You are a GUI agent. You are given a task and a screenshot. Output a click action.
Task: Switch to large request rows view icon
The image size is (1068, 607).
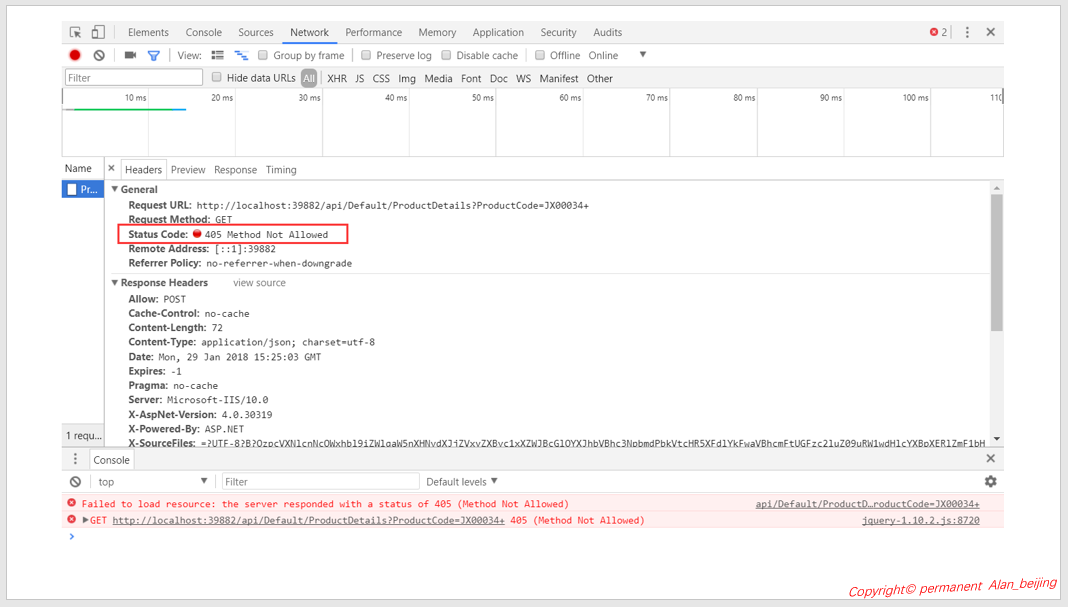click(x=218, y=55)
